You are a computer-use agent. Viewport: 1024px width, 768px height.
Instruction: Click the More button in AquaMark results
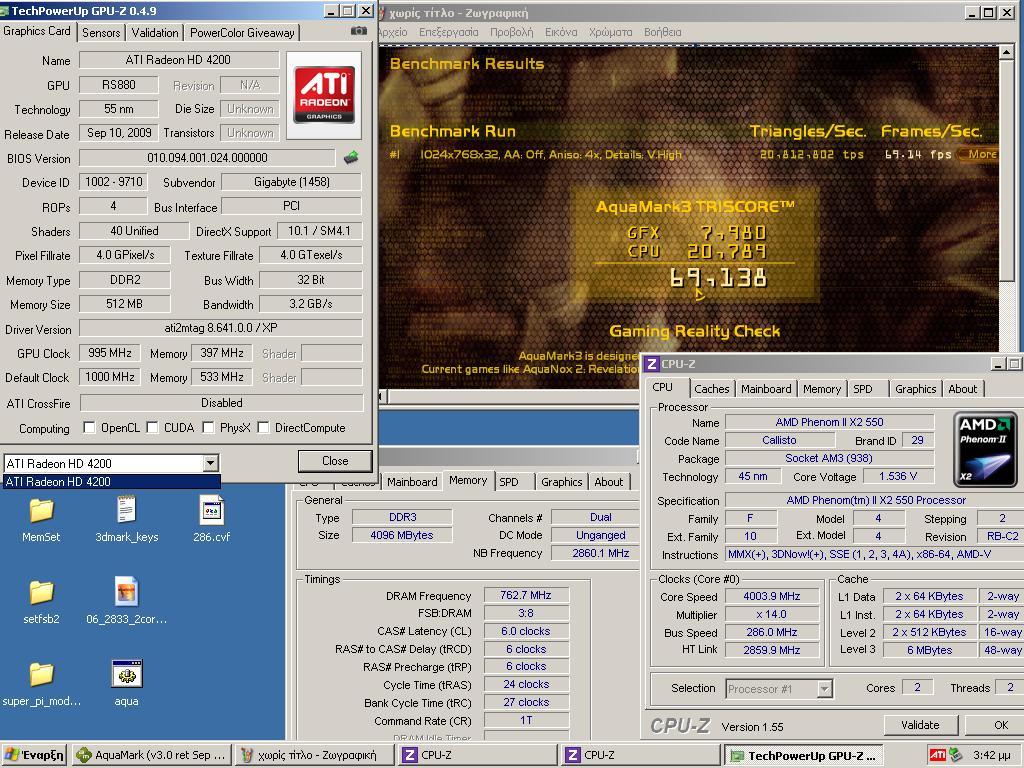pyautogui.click(x=979, y=154)
